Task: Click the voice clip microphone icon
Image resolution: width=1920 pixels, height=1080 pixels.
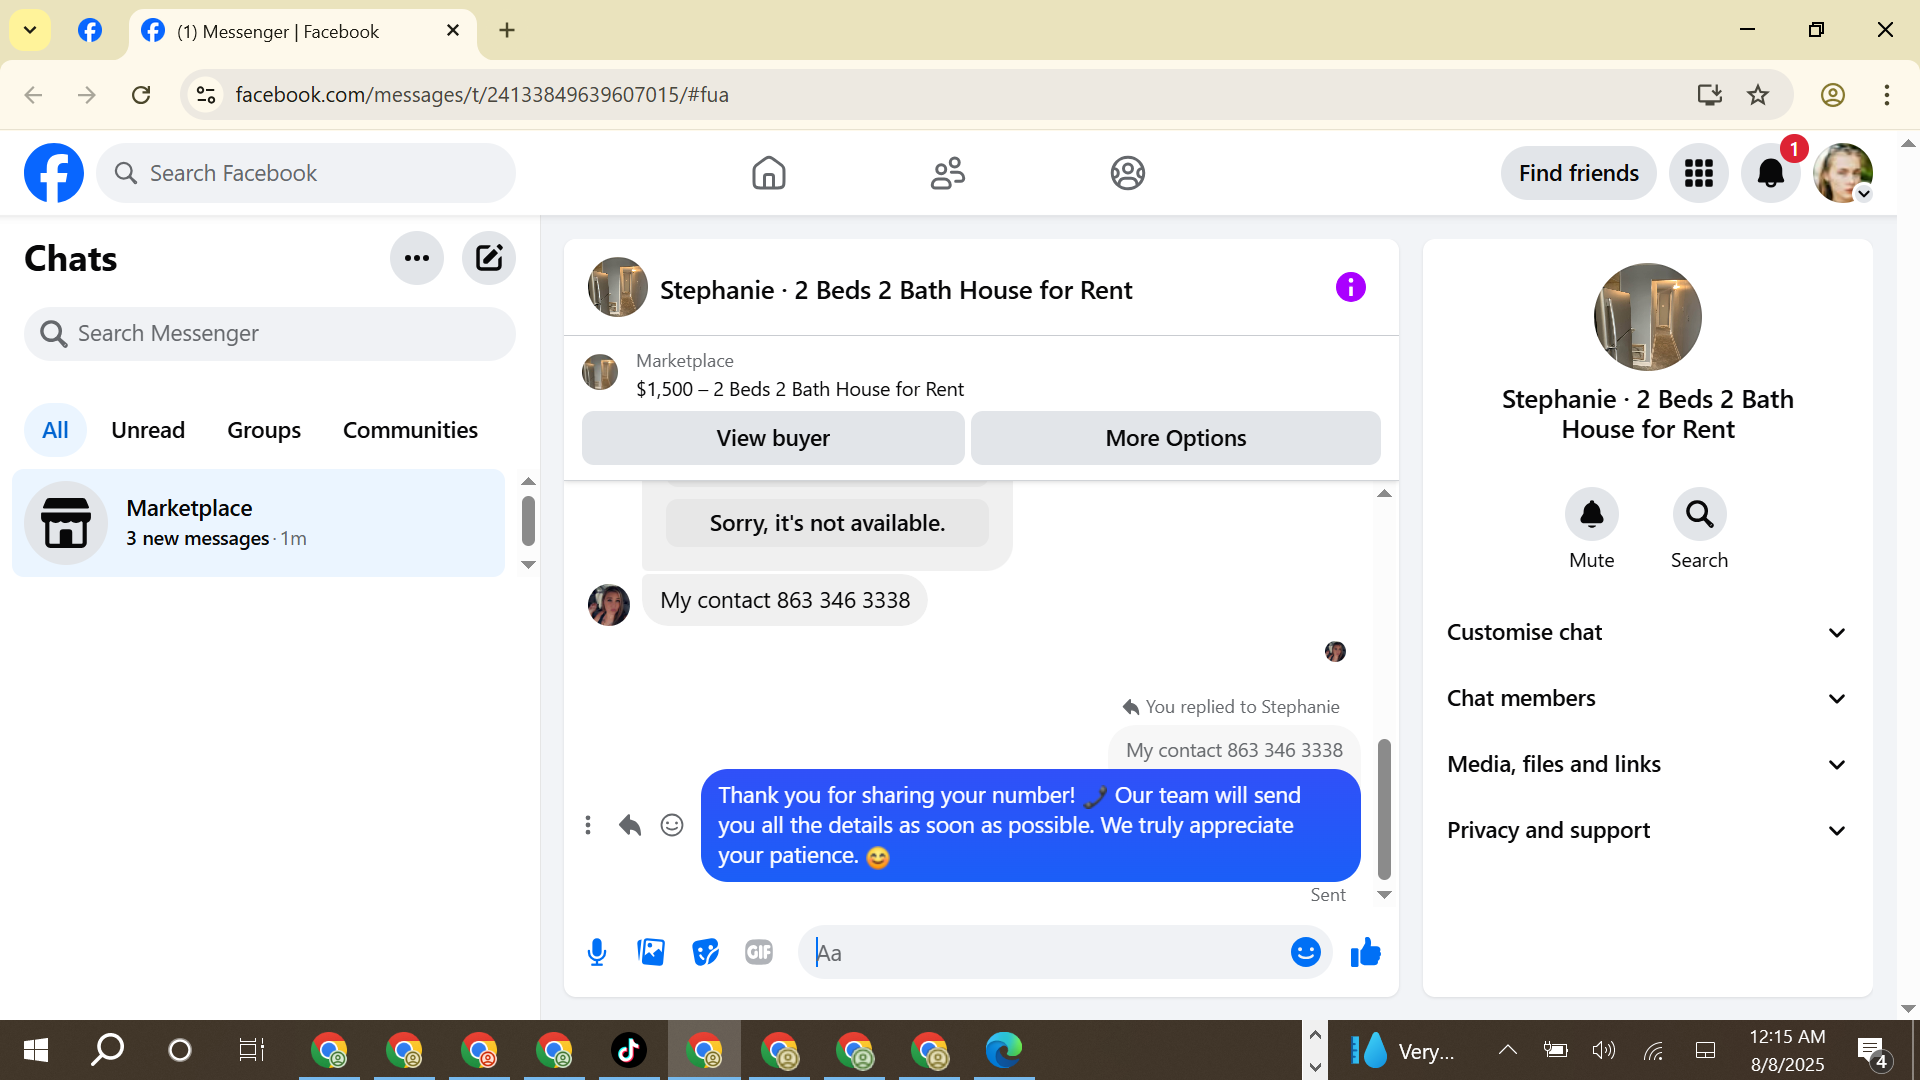Action: 597,952
